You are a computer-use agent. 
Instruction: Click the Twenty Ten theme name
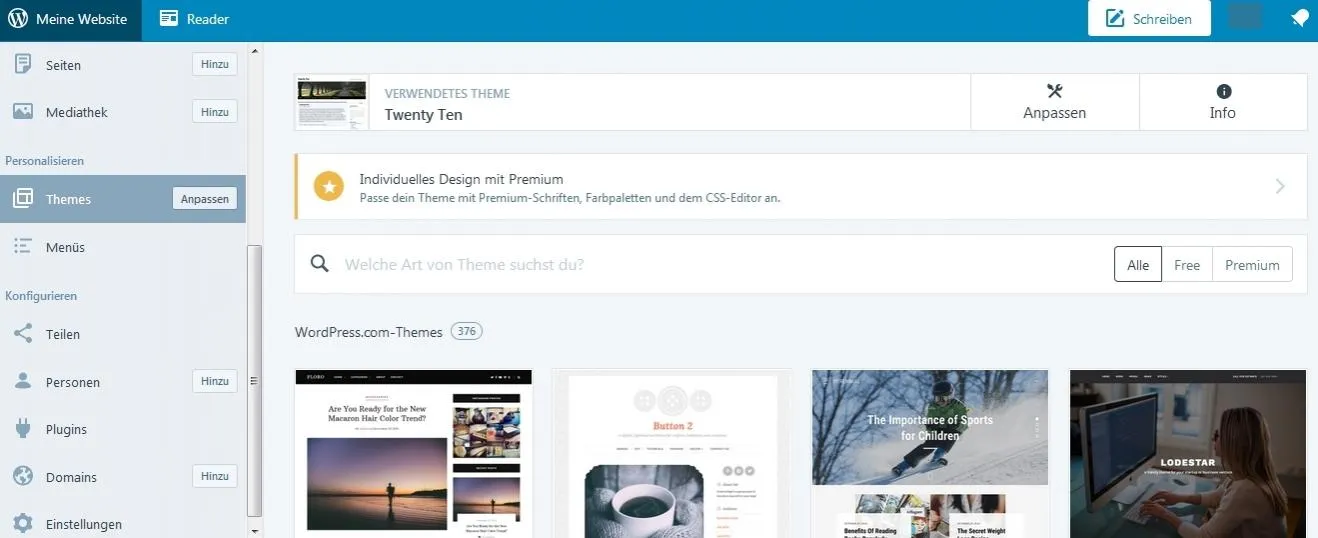[x=423, y=114]
